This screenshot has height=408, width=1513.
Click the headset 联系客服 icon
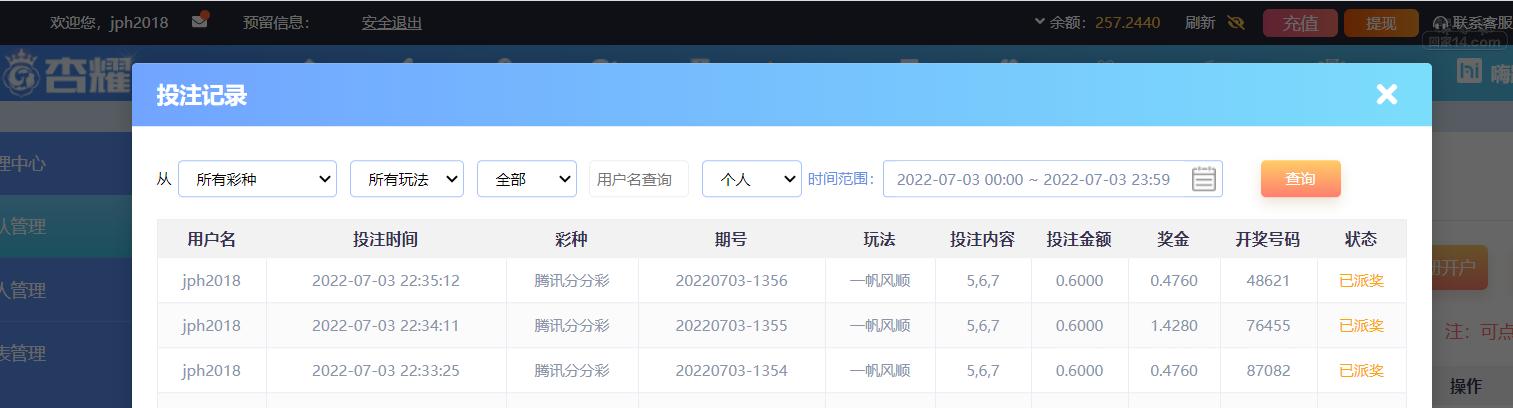(1441, 23)
